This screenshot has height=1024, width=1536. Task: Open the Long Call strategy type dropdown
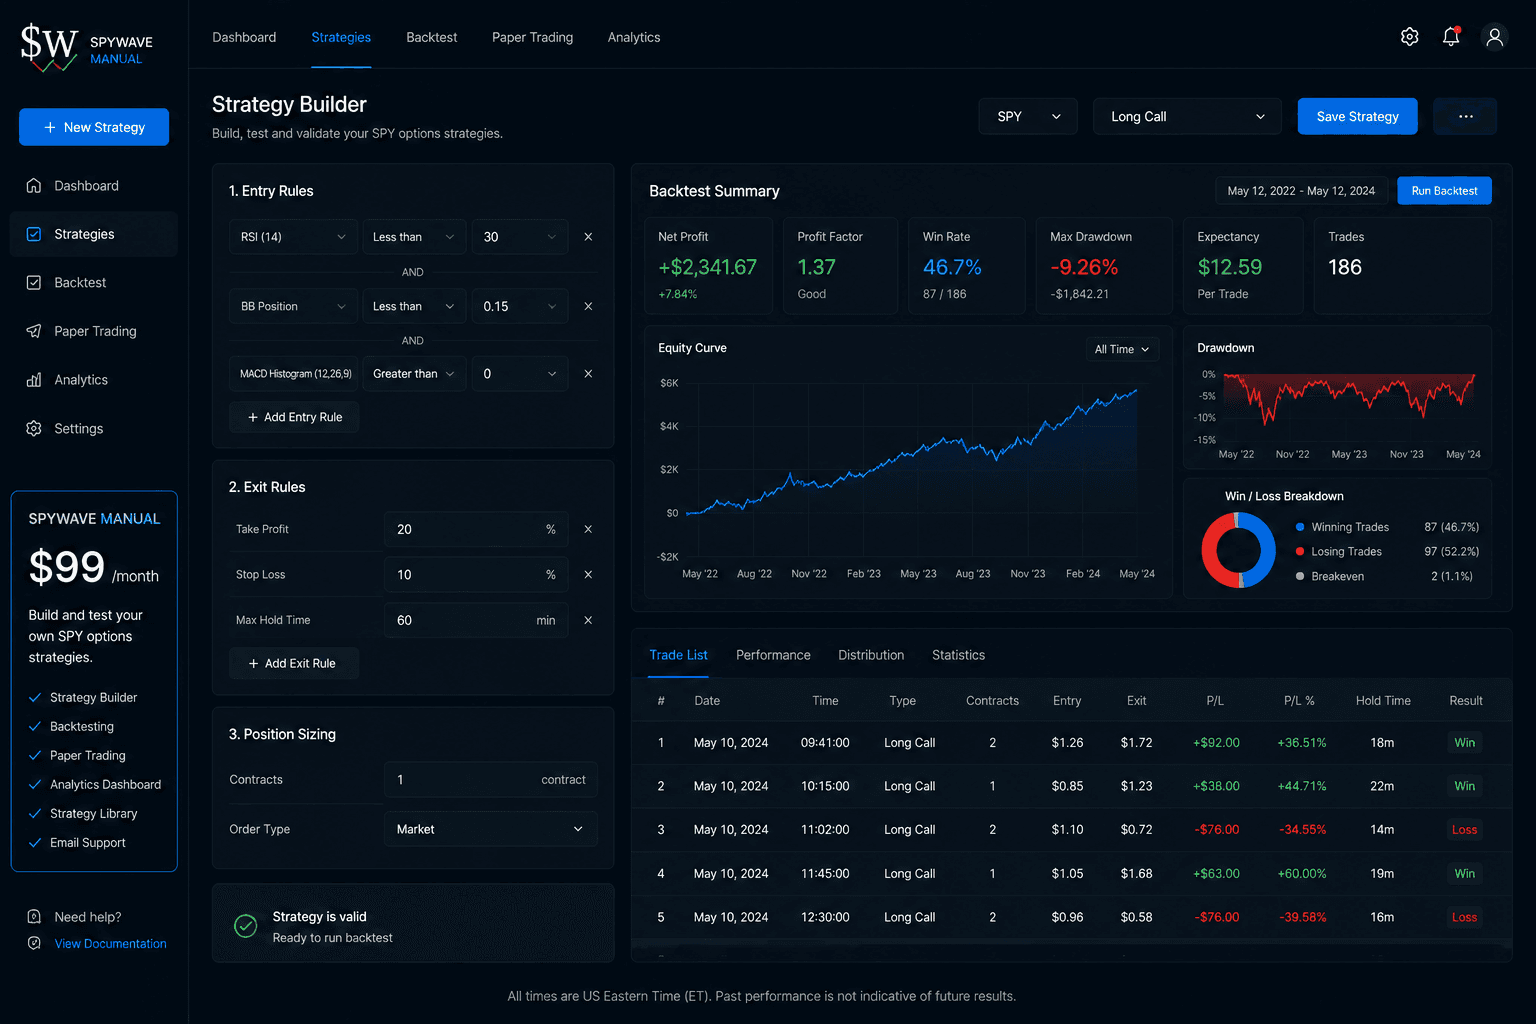click(x=1187, y=116)
